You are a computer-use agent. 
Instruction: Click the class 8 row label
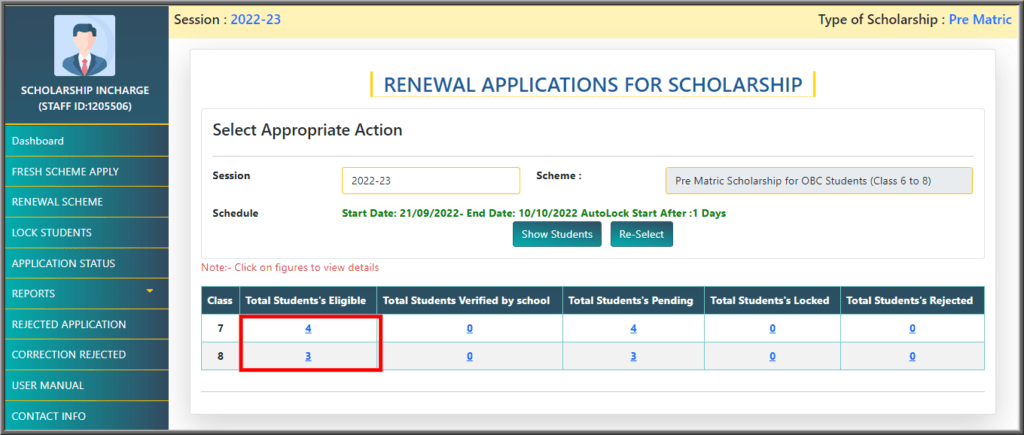221,356
